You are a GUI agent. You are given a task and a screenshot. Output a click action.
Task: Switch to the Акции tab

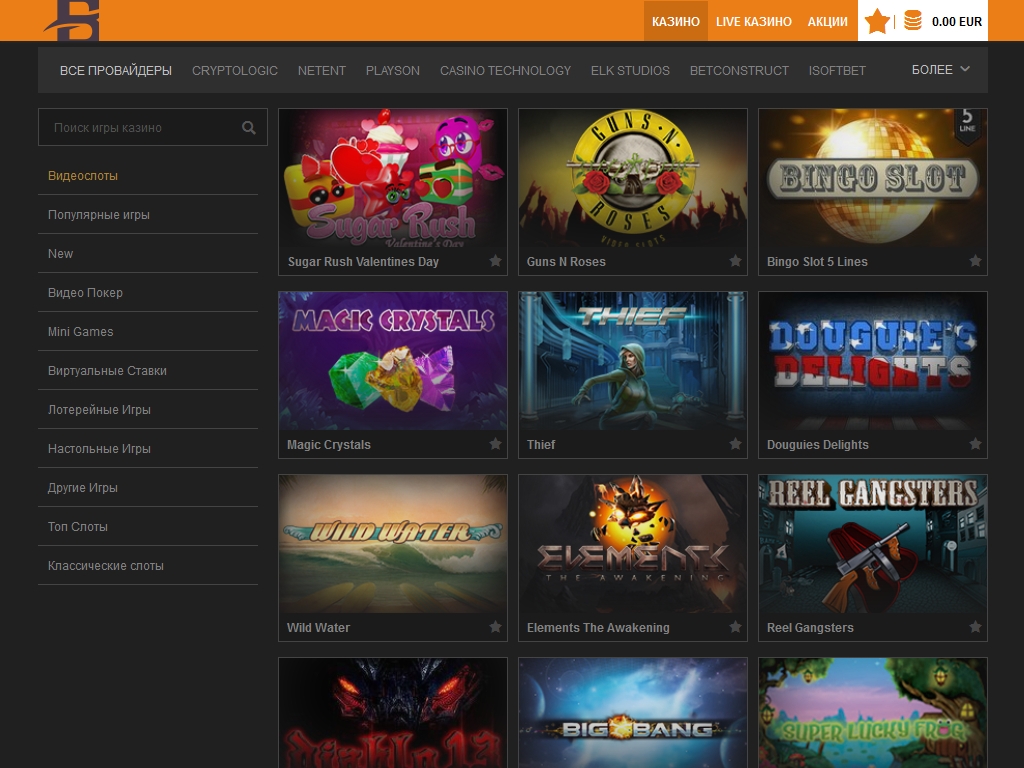click(x=827, y=21)
